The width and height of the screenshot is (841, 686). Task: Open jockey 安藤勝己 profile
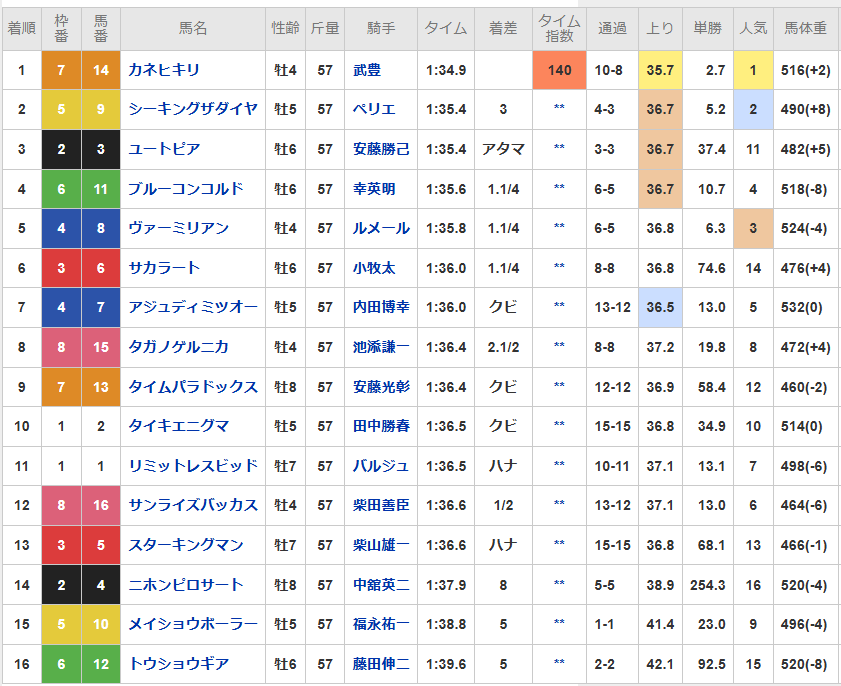tap(381, 149)
